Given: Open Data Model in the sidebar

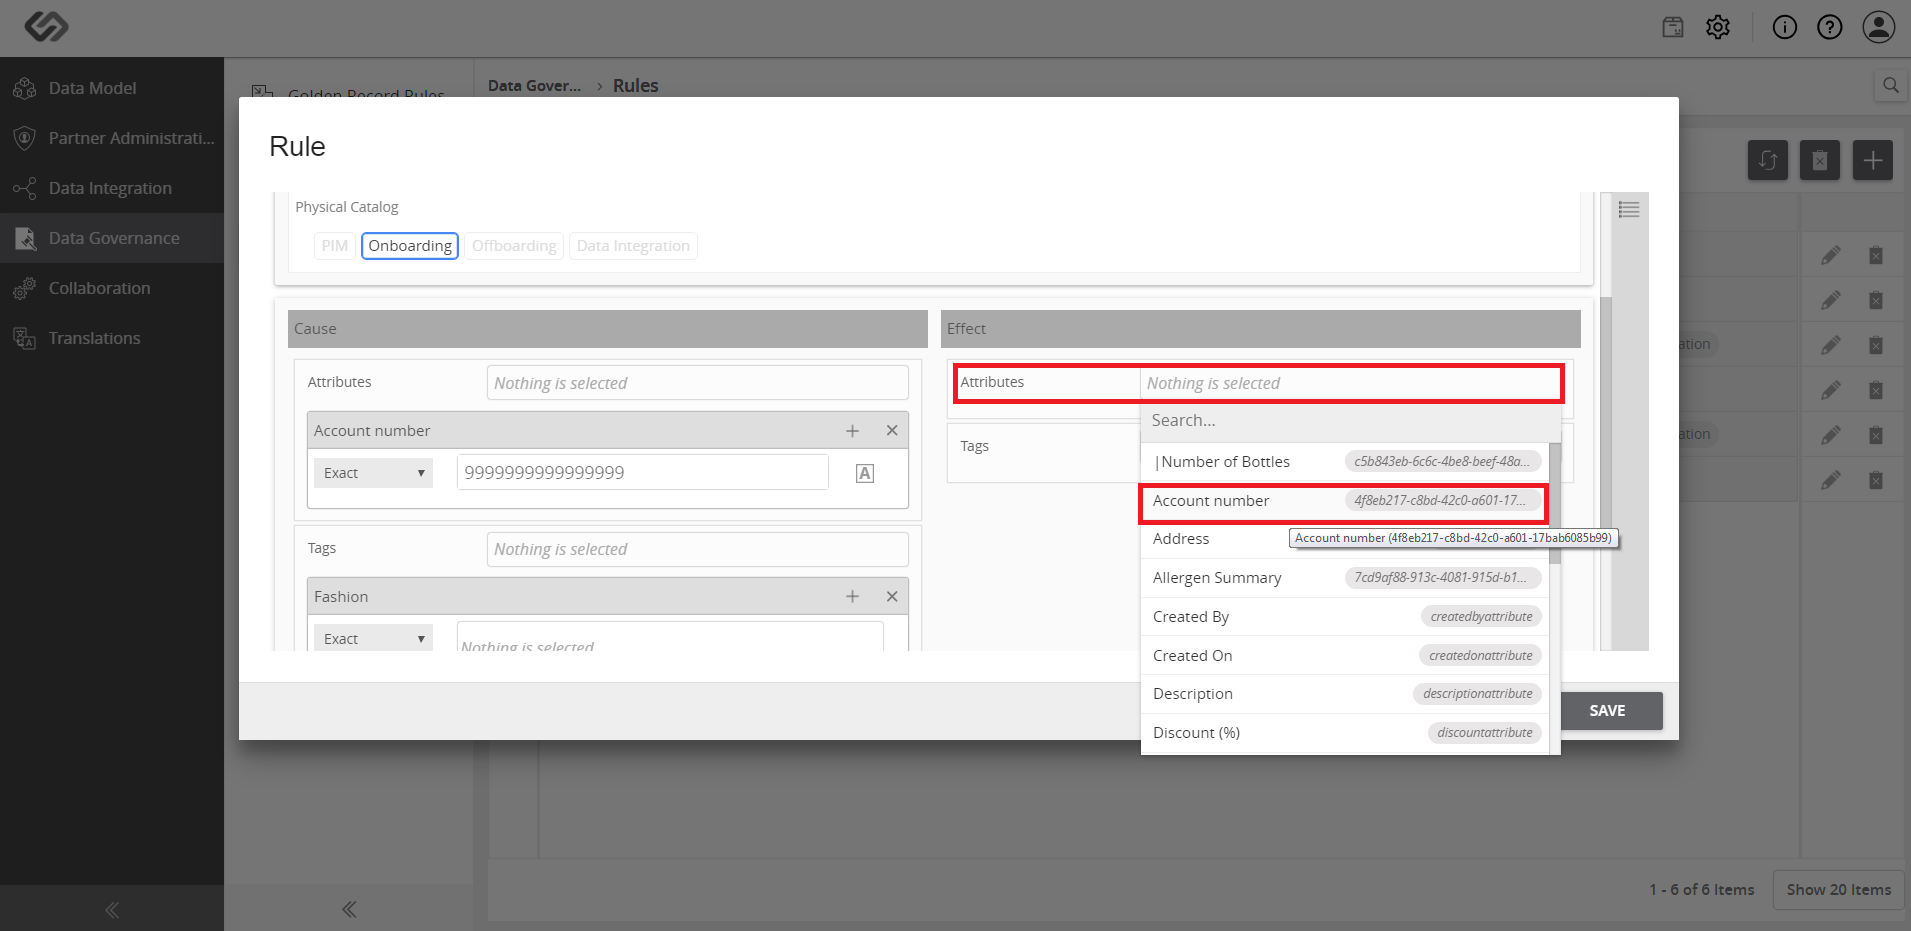Looking at the screenshot, I should point(112,88).
